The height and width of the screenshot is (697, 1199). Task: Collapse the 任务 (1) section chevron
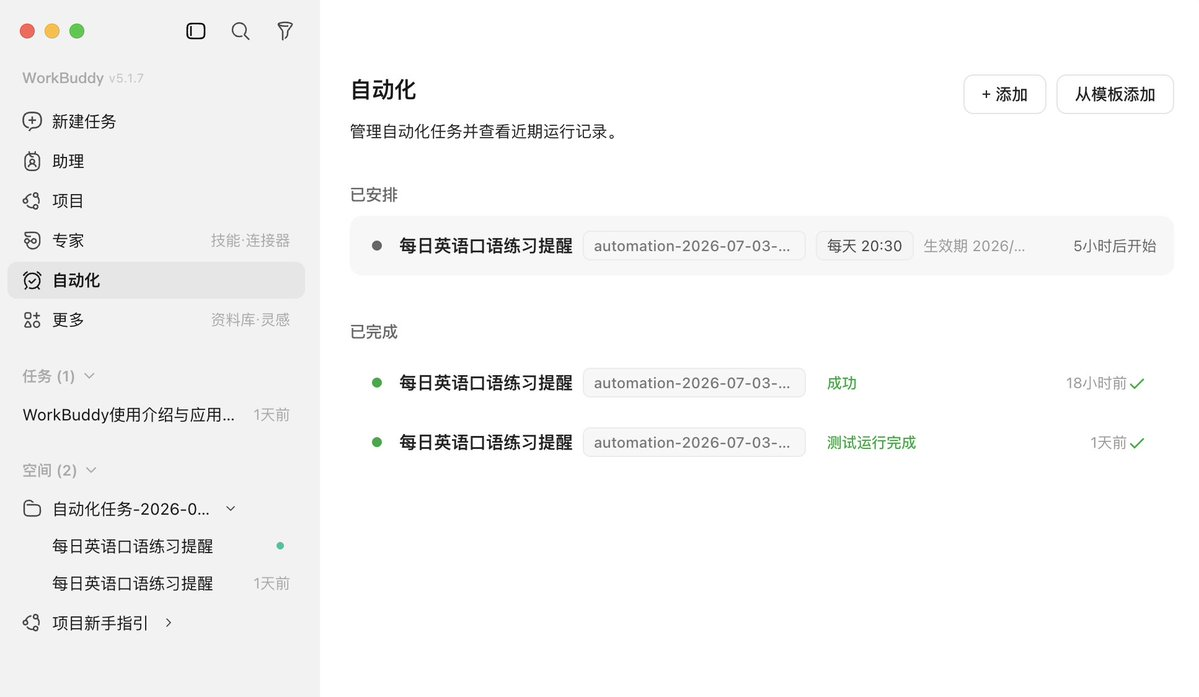point(89,376)
